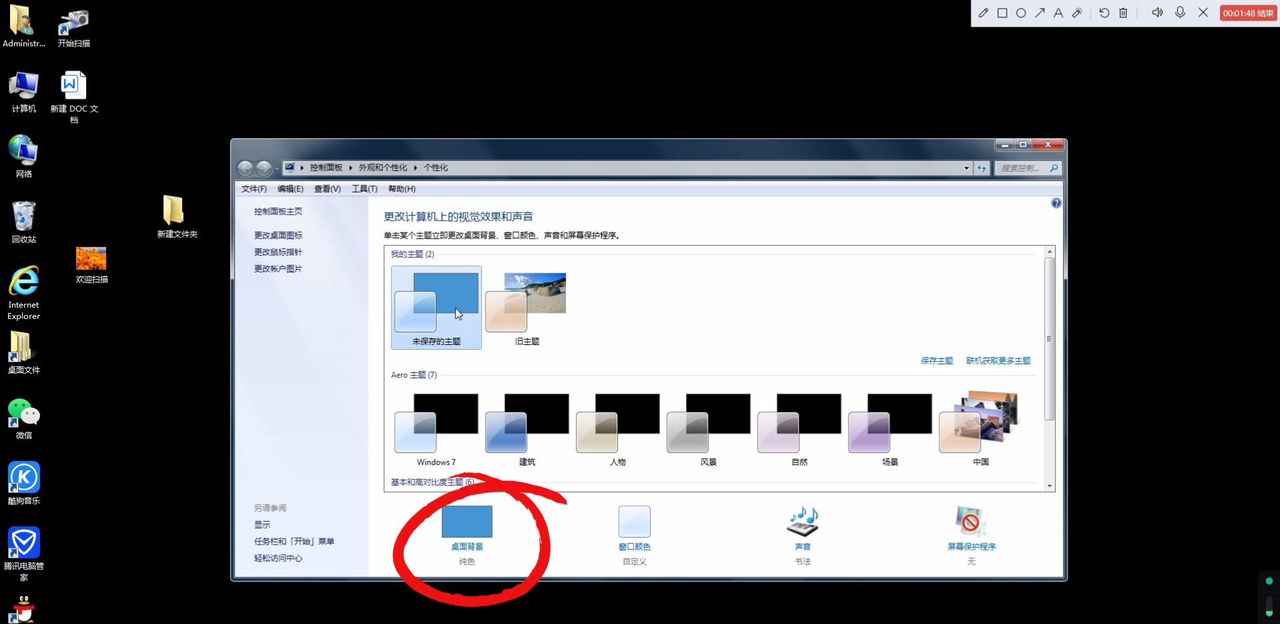Open WeChat from the desktop

(x=23, y=414)
